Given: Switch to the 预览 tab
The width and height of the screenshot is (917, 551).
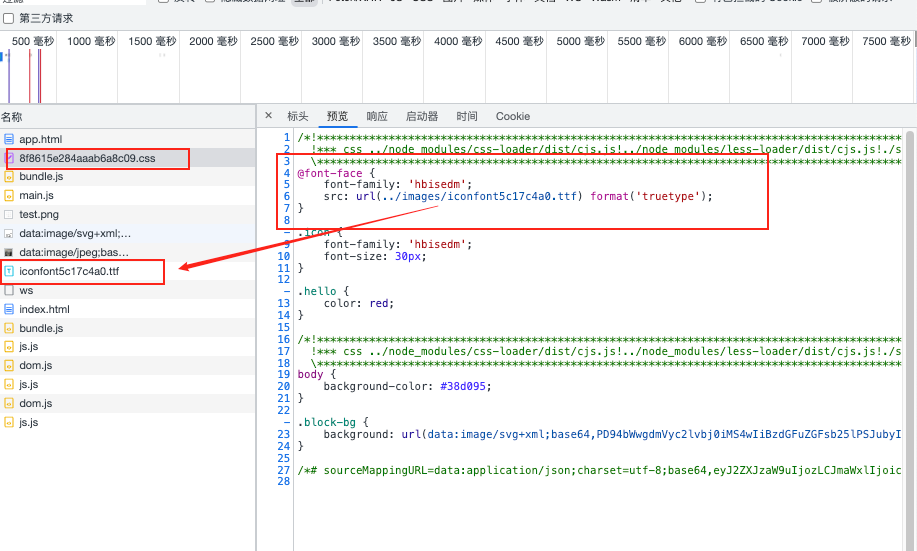Looking at the screenshot, I should (x=337, y=116).
